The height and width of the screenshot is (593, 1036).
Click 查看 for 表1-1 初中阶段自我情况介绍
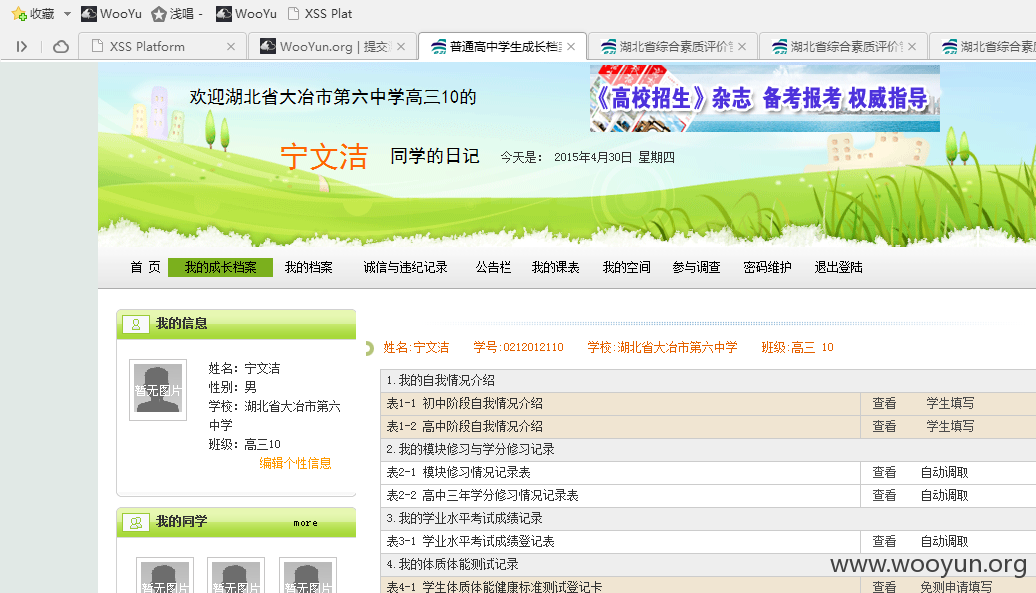[x=884, y=403]
